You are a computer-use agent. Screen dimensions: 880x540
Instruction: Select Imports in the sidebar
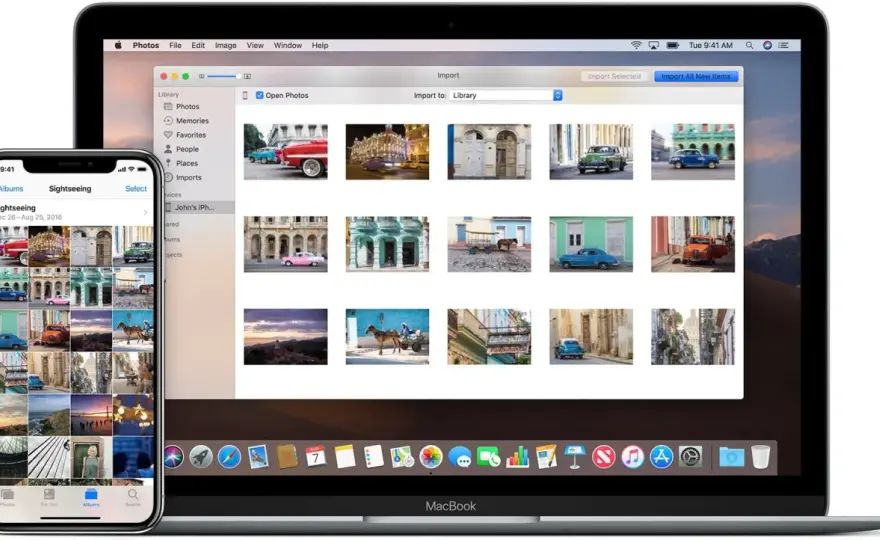(x=189, y=177)
